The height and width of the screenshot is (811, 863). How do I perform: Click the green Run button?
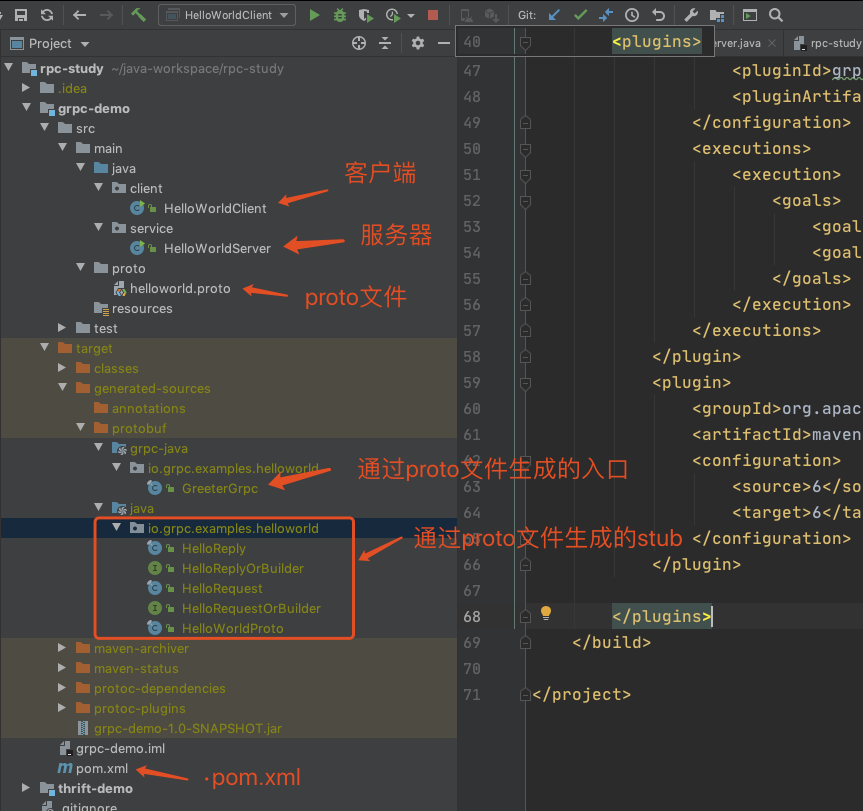point(315,15)
